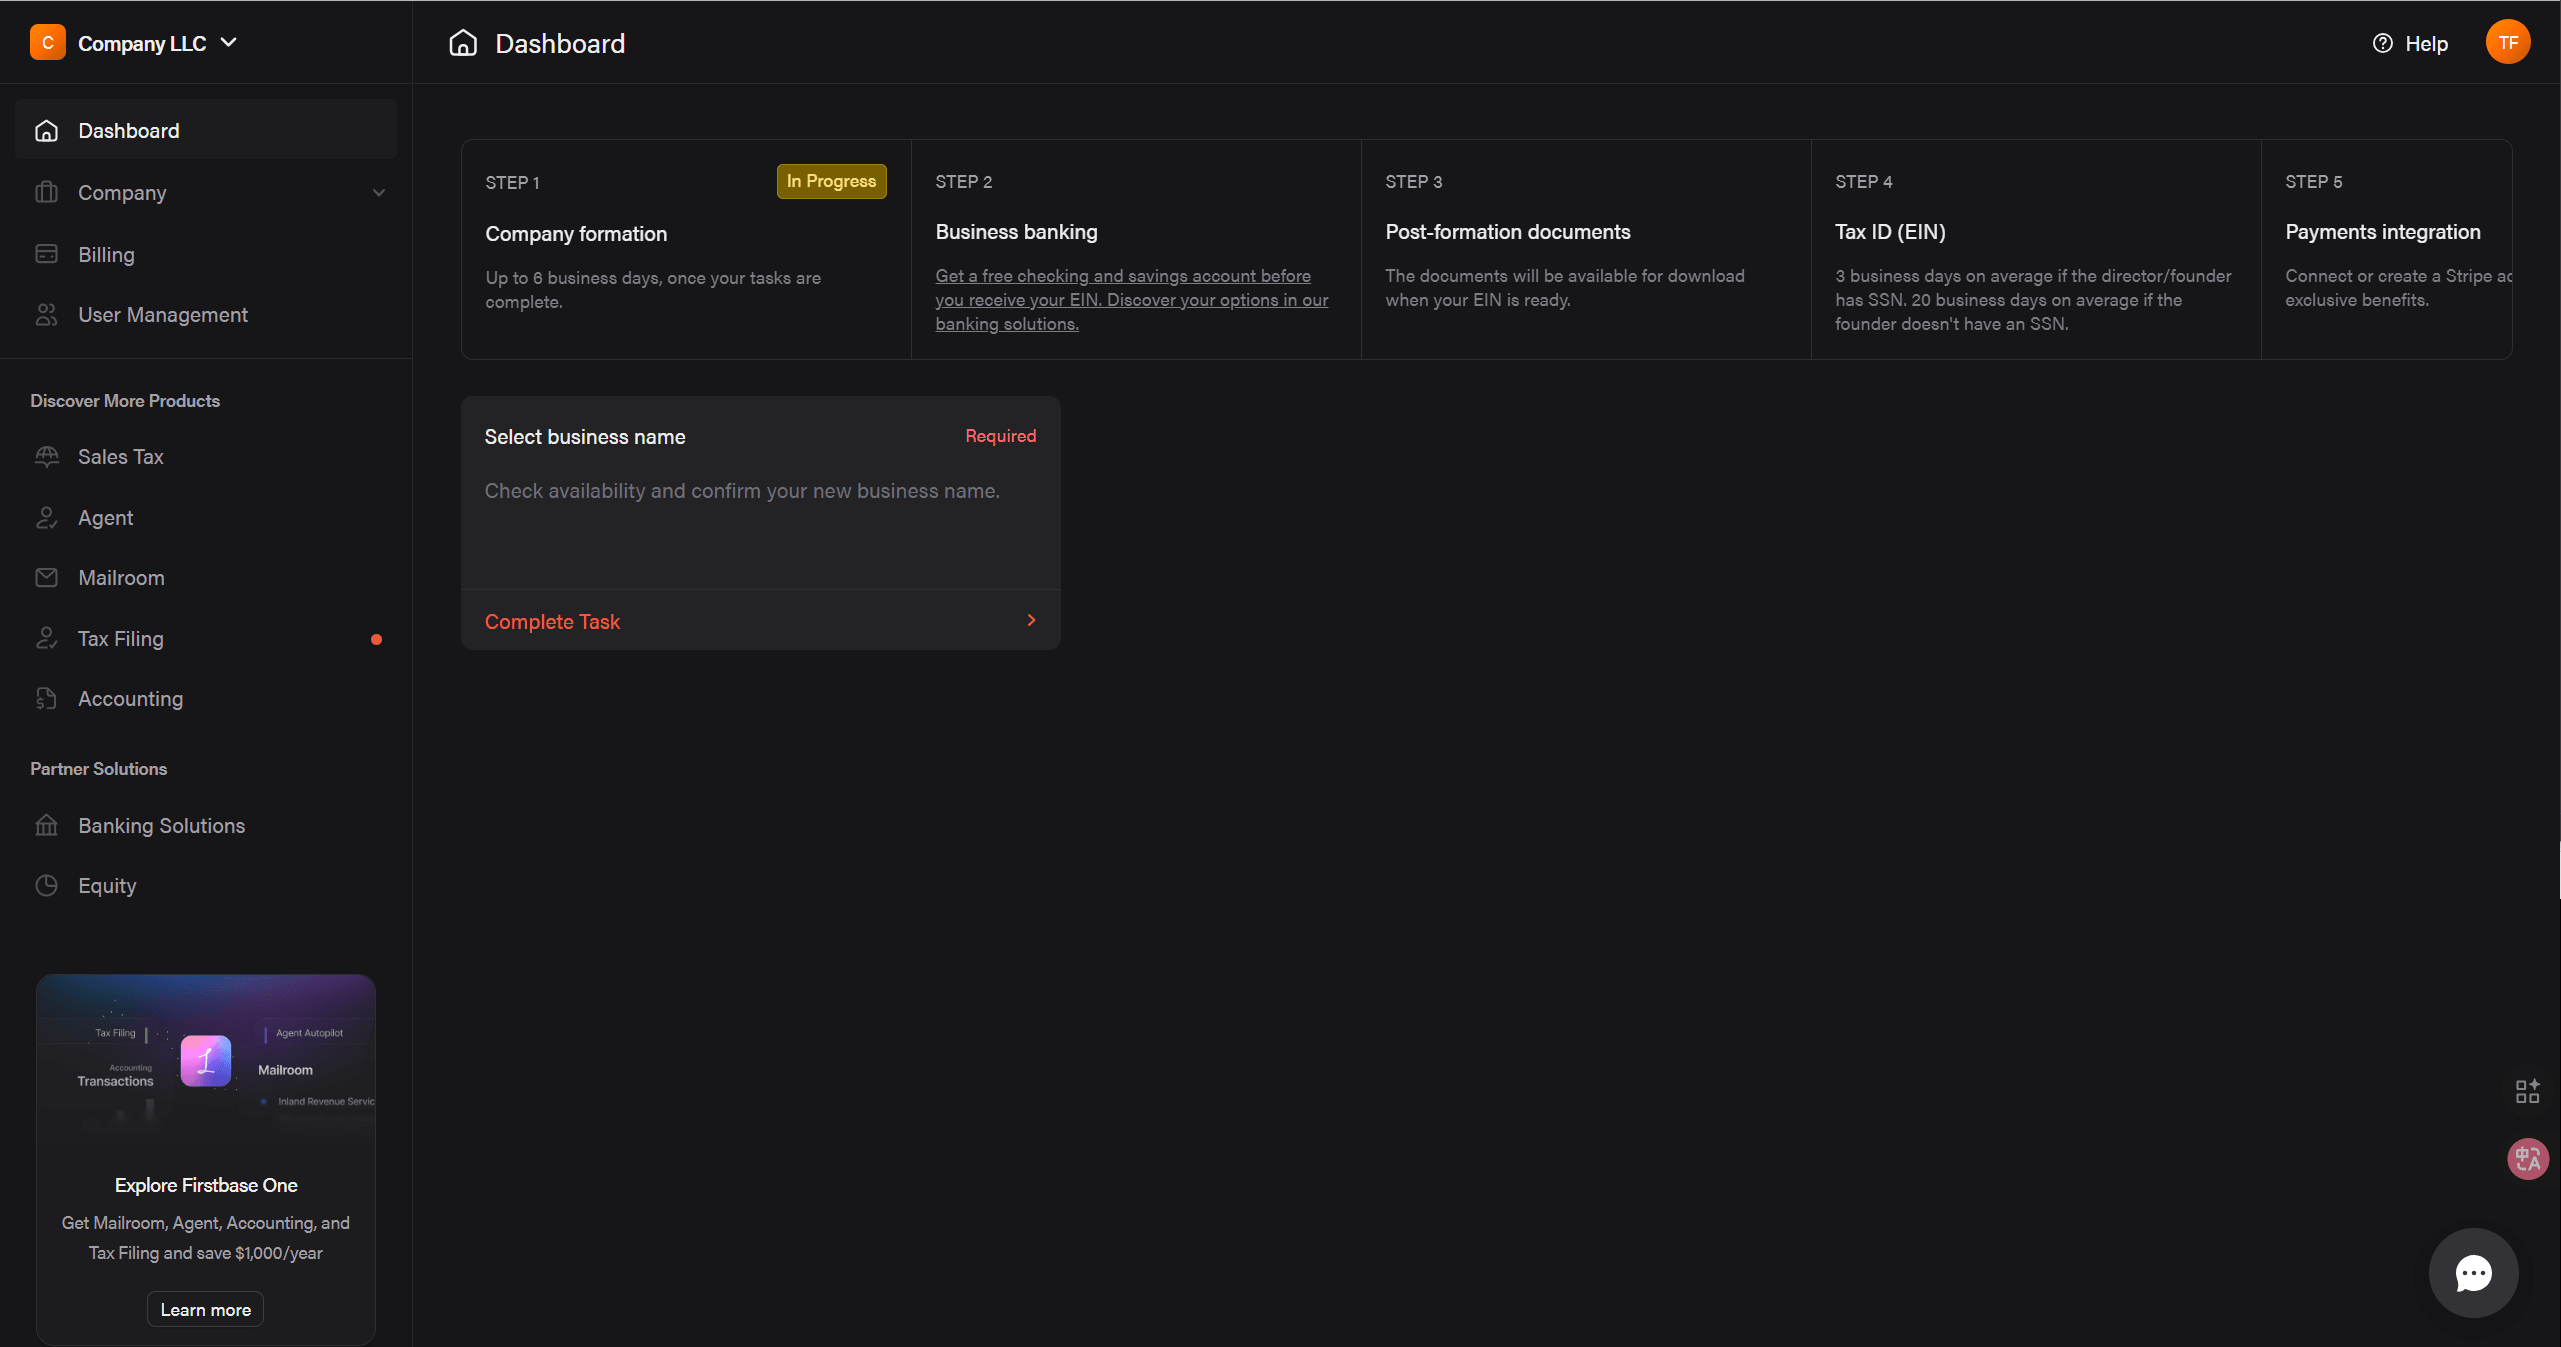Click the In Progress status badge

pos(831,181)
